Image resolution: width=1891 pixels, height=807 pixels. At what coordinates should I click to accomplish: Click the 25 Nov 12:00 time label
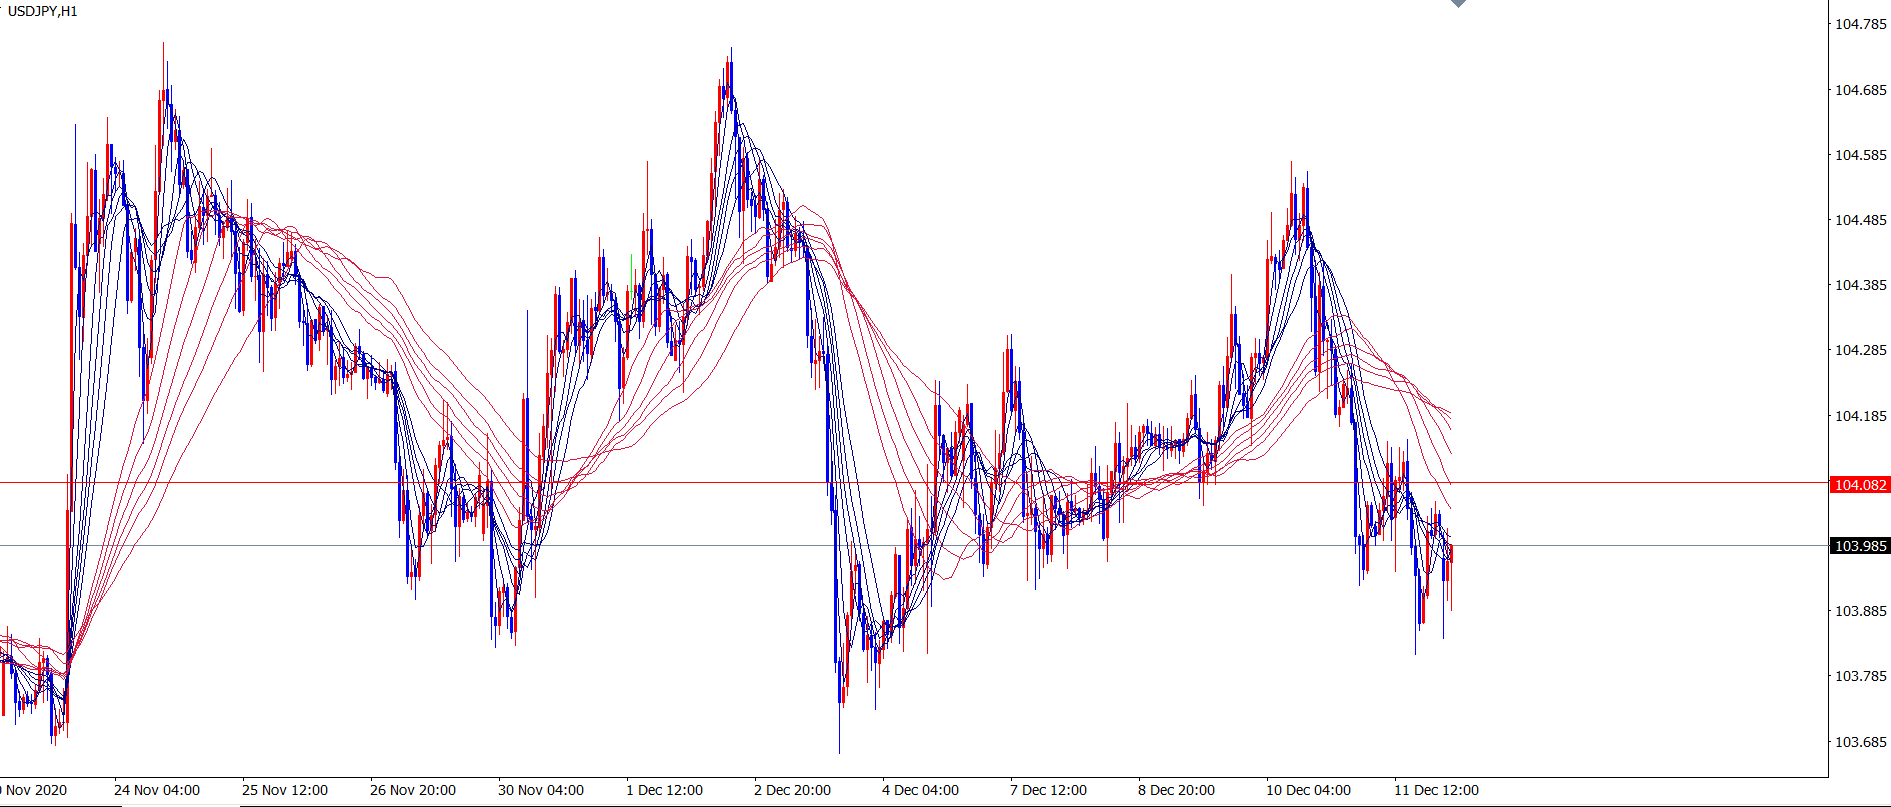pyautogui.click(x=285, y=790)
